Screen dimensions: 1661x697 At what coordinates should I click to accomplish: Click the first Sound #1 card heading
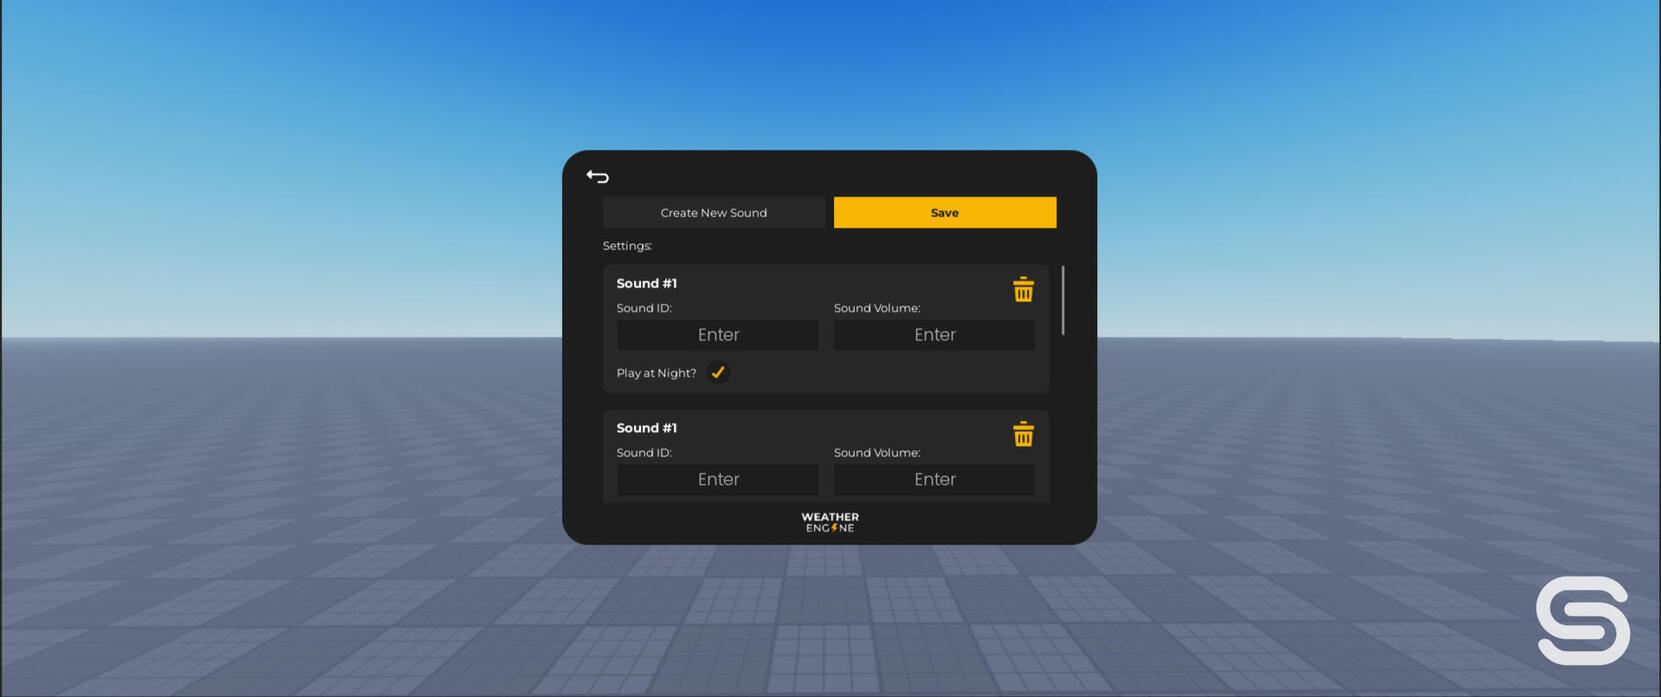(646, 284)
